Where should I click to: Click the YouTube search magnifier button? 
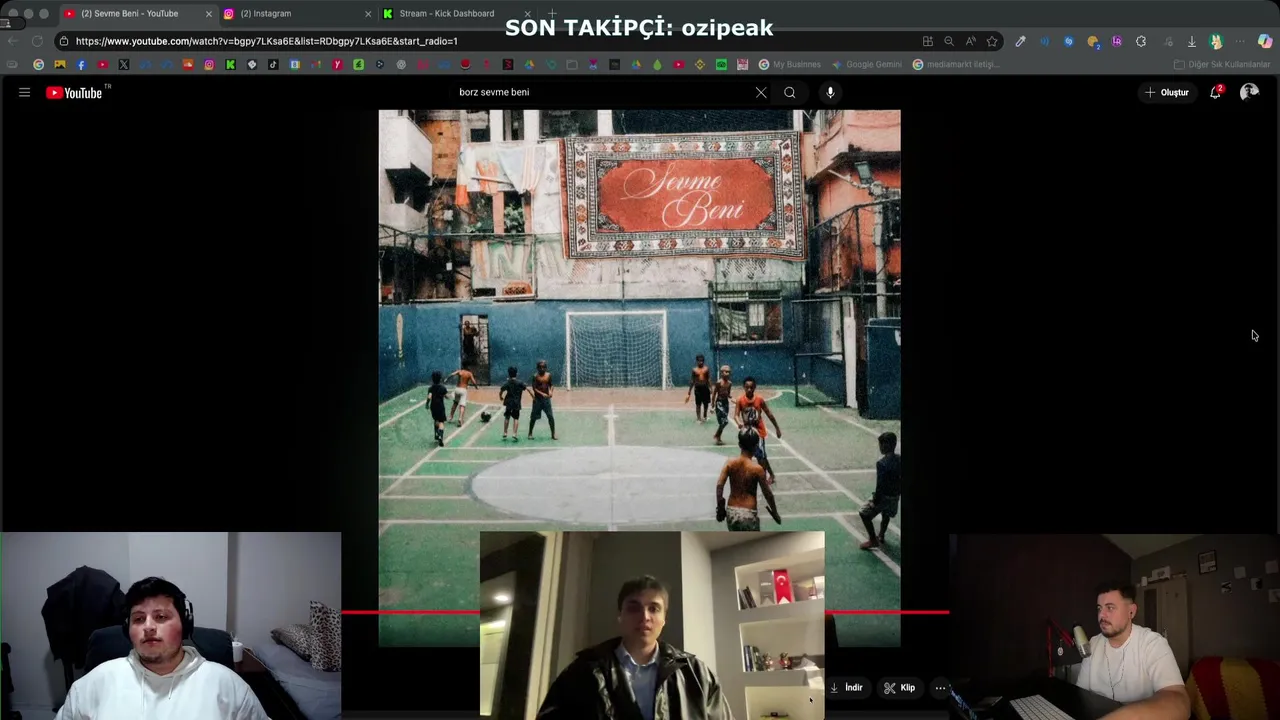point(790,92)
